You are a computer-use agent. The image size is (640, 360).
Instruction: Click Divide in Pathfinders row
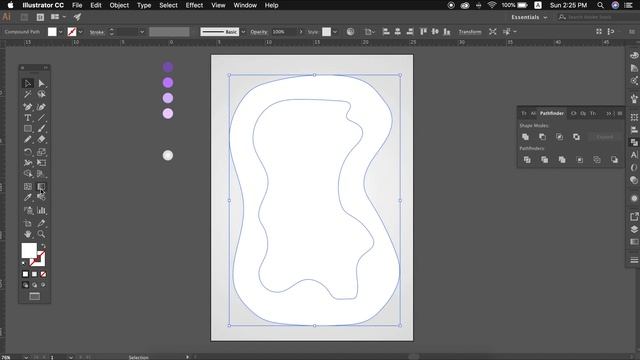pyautogui.click(x=527, y=160)
